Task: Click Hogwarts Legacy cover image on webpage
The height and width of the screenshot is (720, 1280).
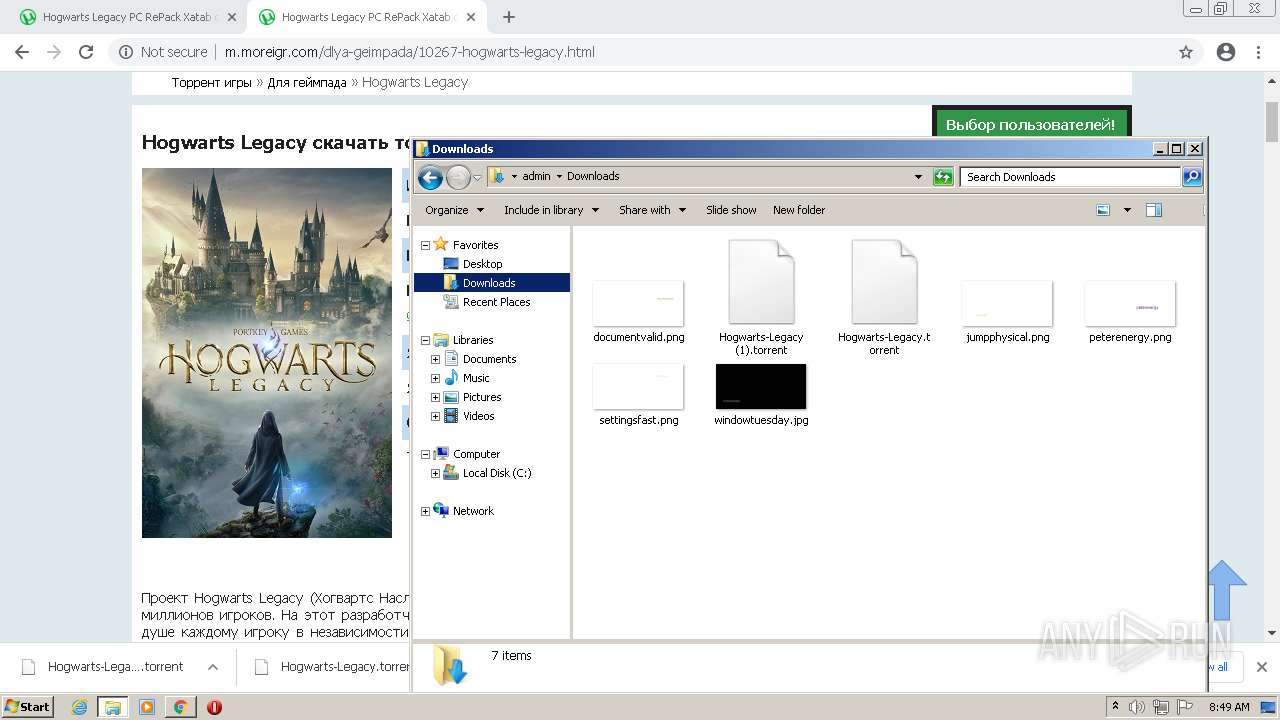Action: (267, 353)
